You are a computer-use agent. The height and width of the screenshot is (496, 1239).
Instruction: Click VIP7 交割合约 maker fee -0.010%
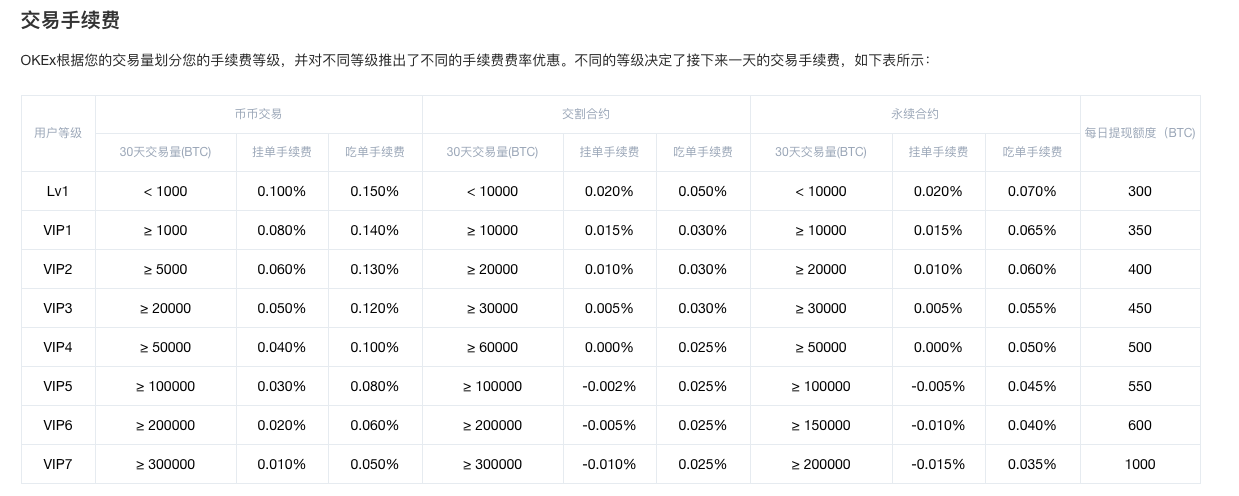pos(609,464)
